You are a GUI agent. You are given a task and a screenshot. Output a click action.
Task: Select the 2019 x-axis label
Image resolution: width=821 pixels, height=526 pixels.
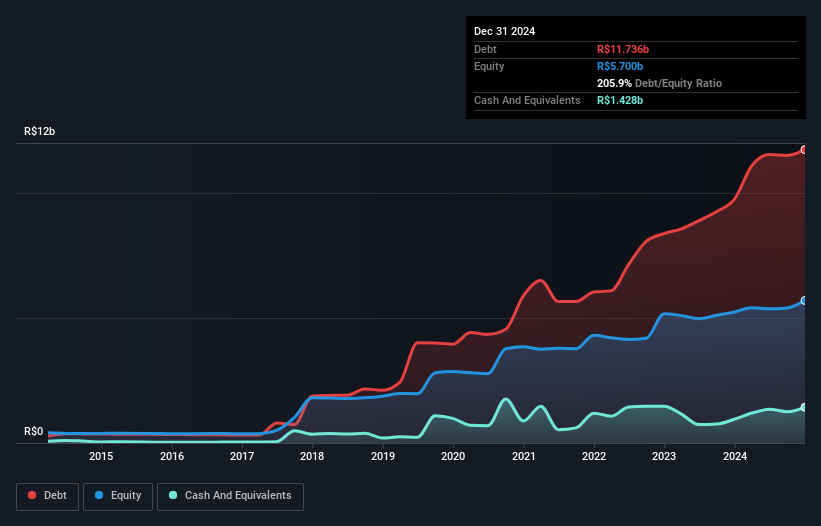383,456
